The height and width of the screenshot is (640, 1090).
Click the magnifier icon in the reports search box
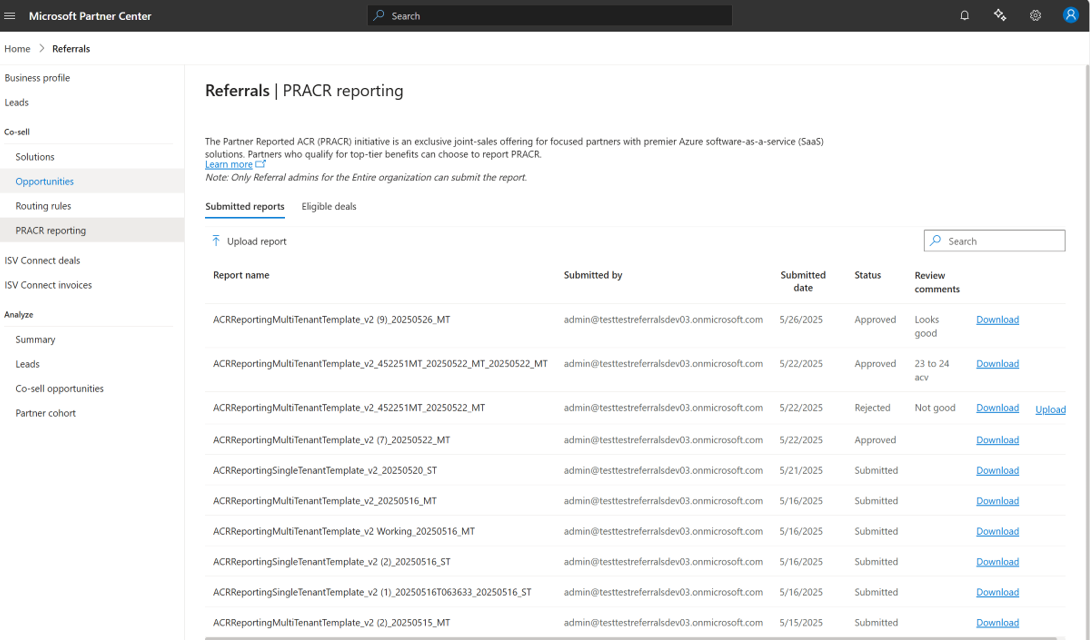point(936,240)
